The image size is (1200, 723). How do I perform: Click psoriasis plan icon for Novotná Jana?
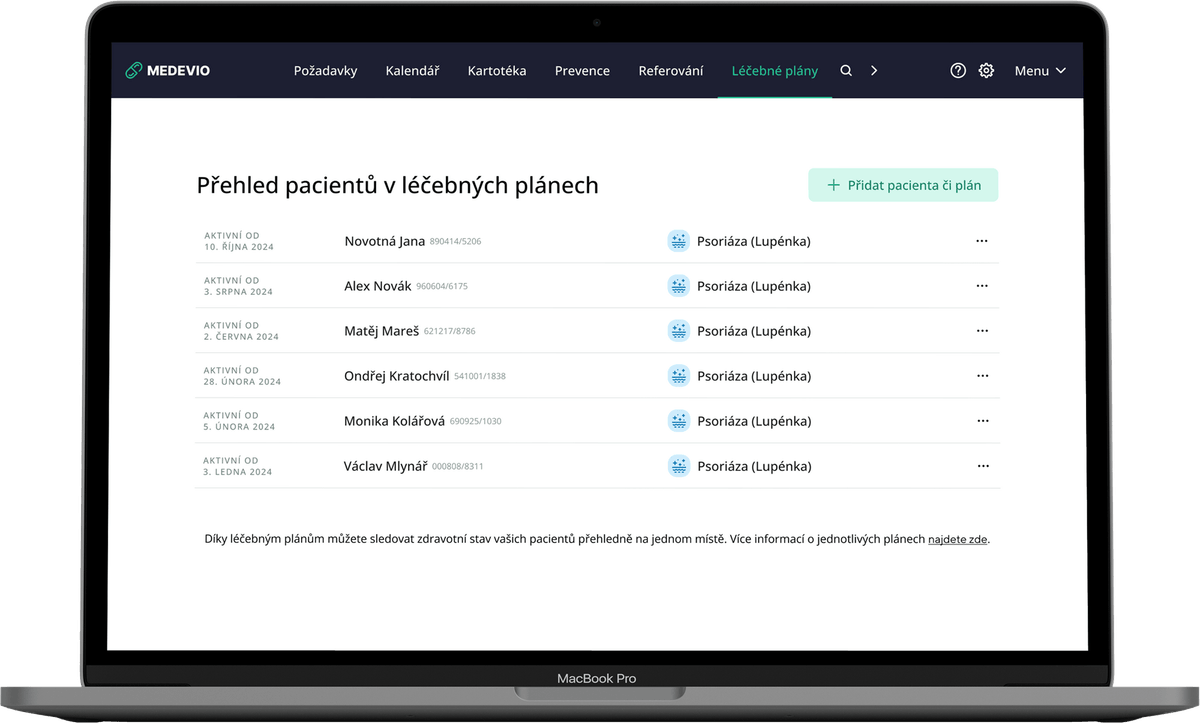pos(679,241)
